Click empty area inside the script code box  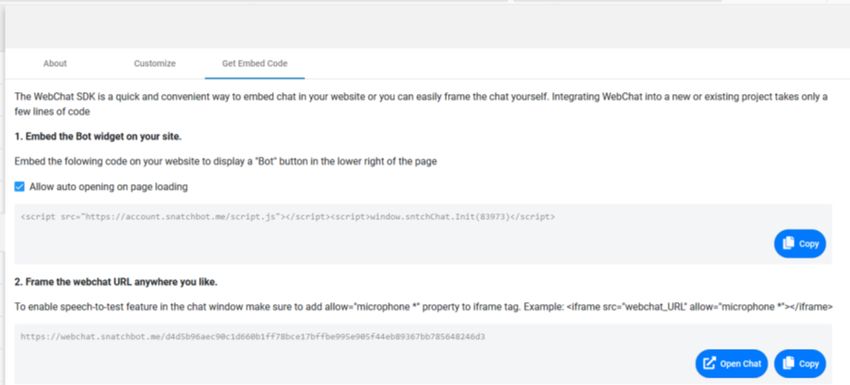point(379,244)
